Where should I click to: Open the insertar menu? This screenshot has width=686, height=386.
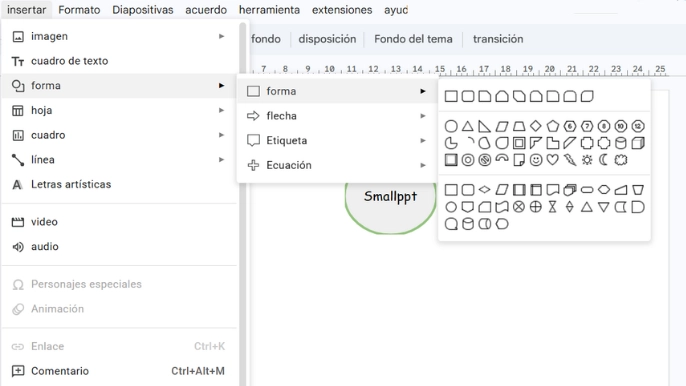(x=26, y=10)
